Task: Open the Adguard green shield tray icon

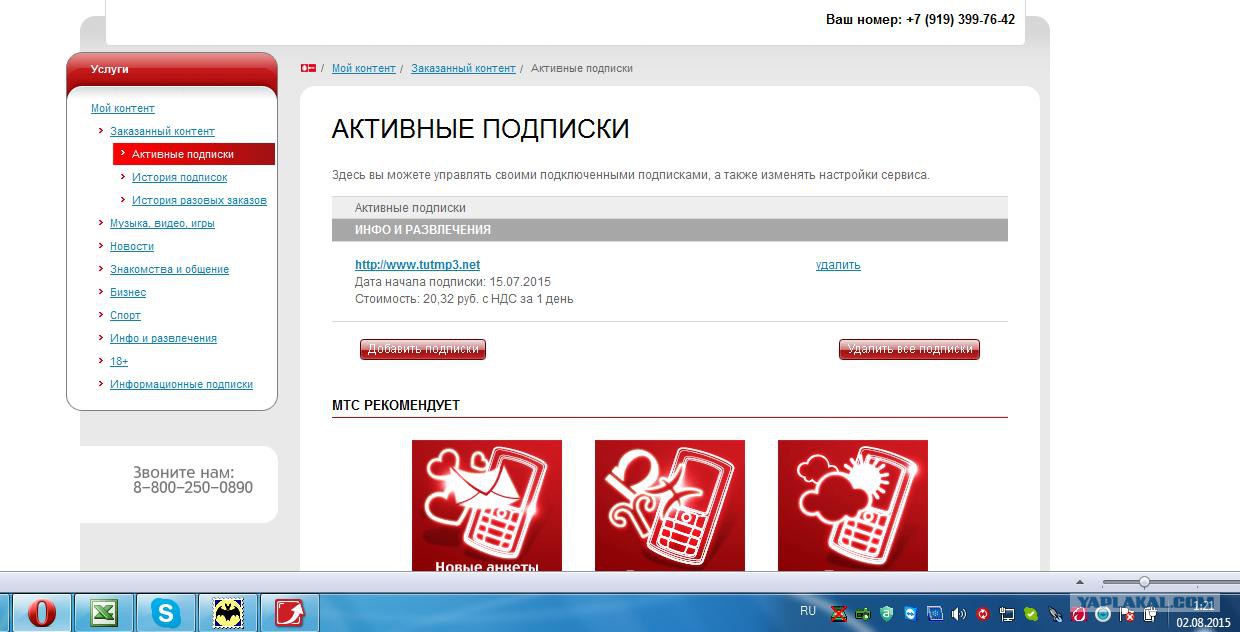Action: [886, 614]
